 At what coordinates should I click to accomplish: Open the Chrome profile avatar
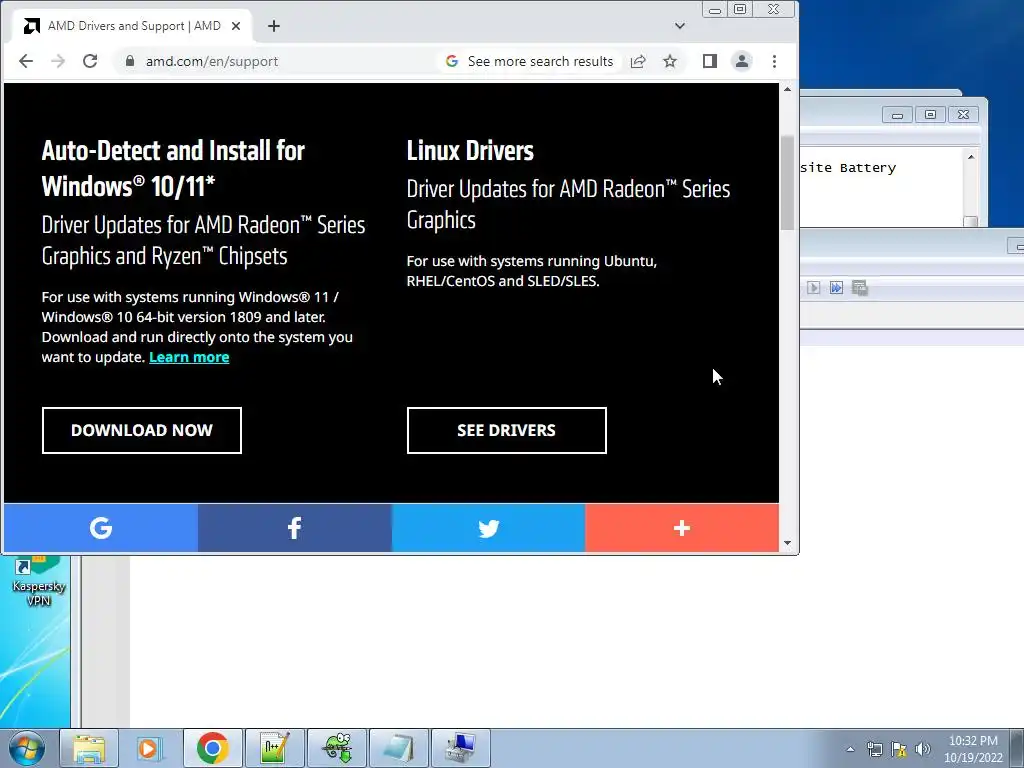point(742,61)
